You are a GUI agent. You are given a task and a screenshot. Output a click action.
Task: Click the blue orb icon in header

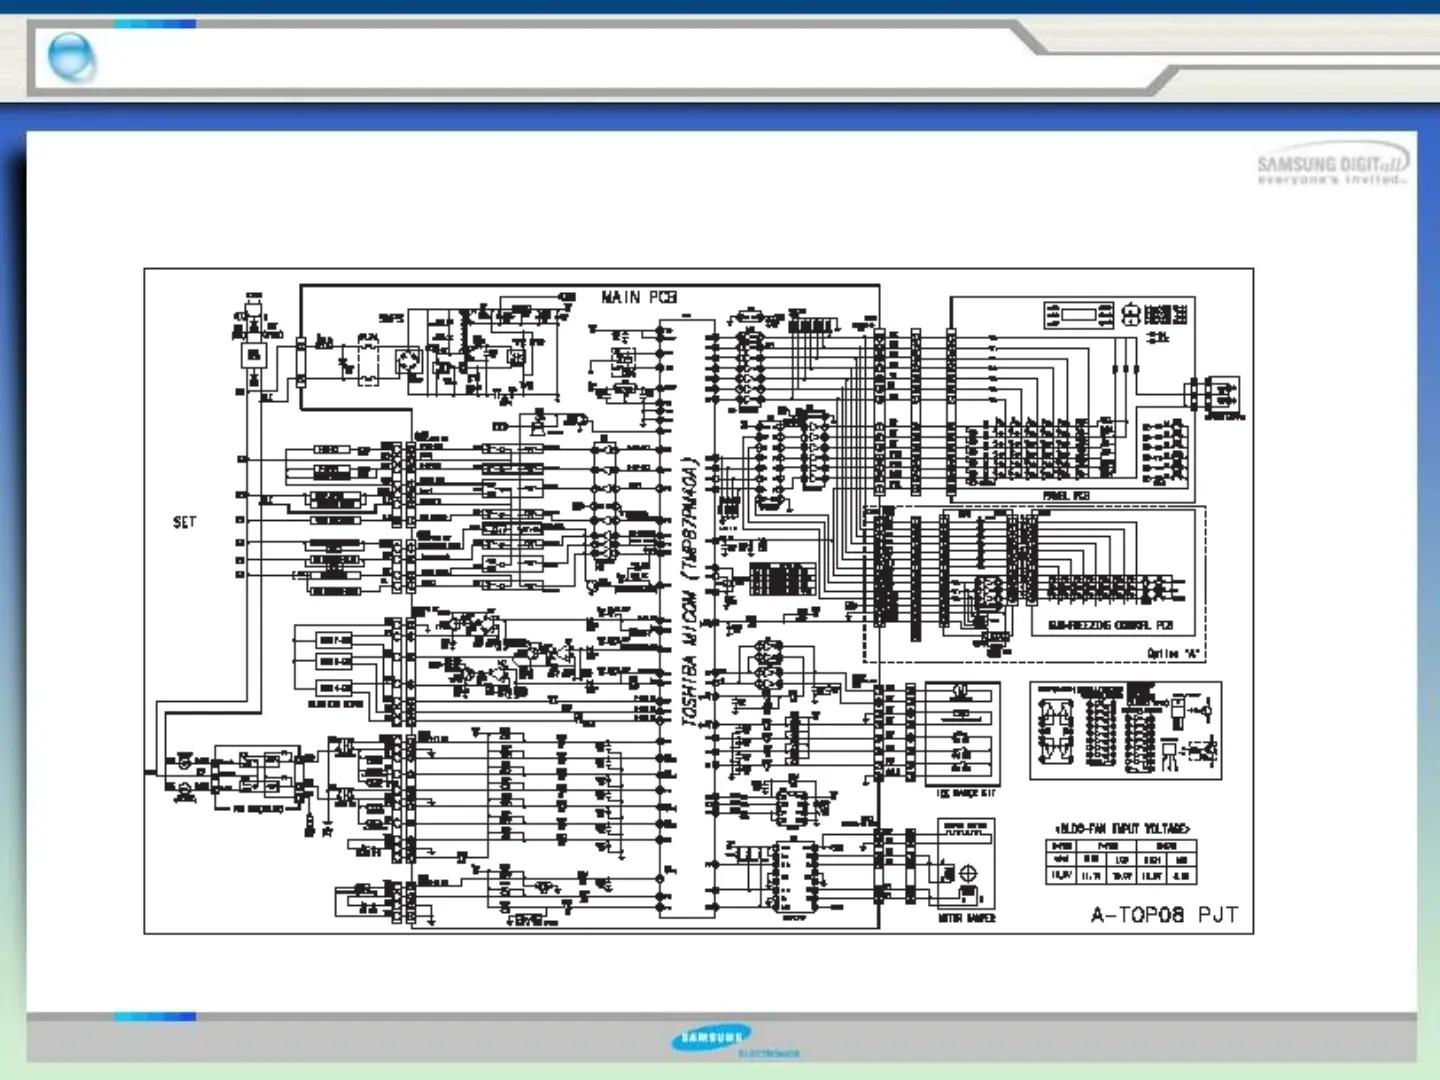pyautogui.click(x=72, y=57)
